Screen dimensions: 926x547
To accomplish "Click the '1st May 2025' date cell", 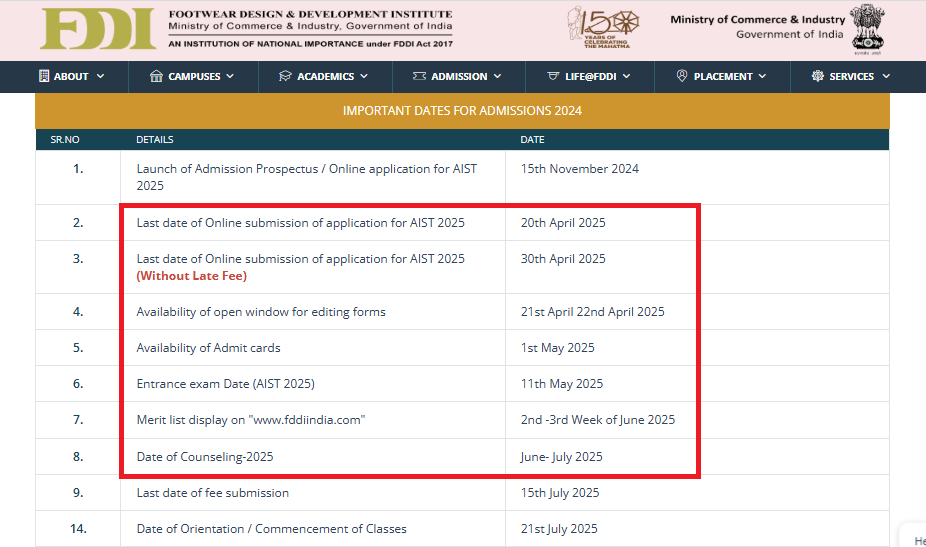I will [x=557, y=348].
